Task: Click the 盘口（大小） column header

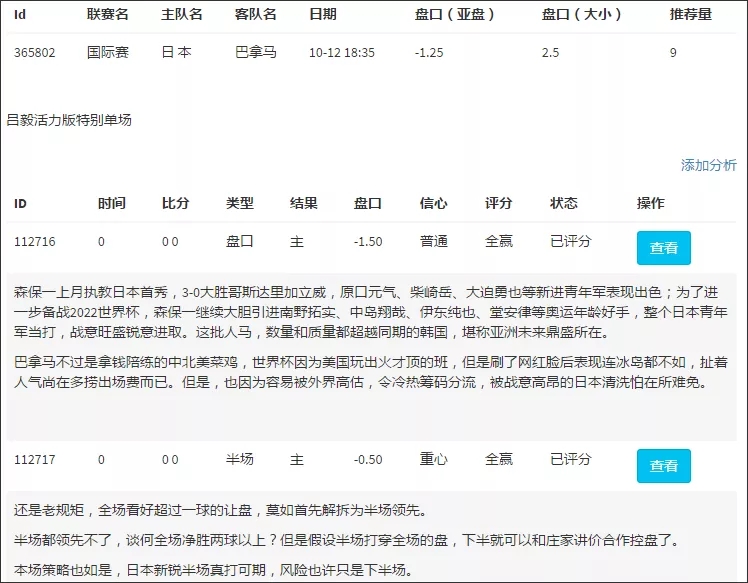Action: point(582,14)
